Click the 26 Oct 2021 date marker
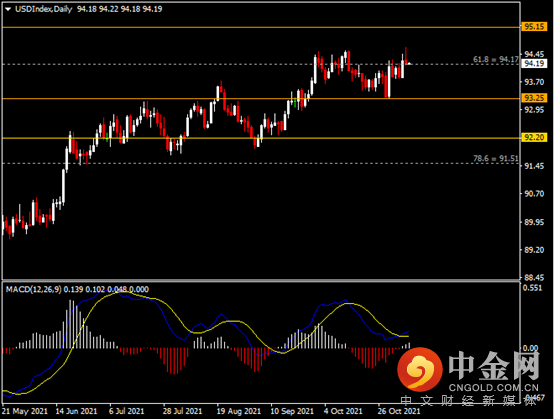Screen dimensions: 554x419 click(399, 411)
